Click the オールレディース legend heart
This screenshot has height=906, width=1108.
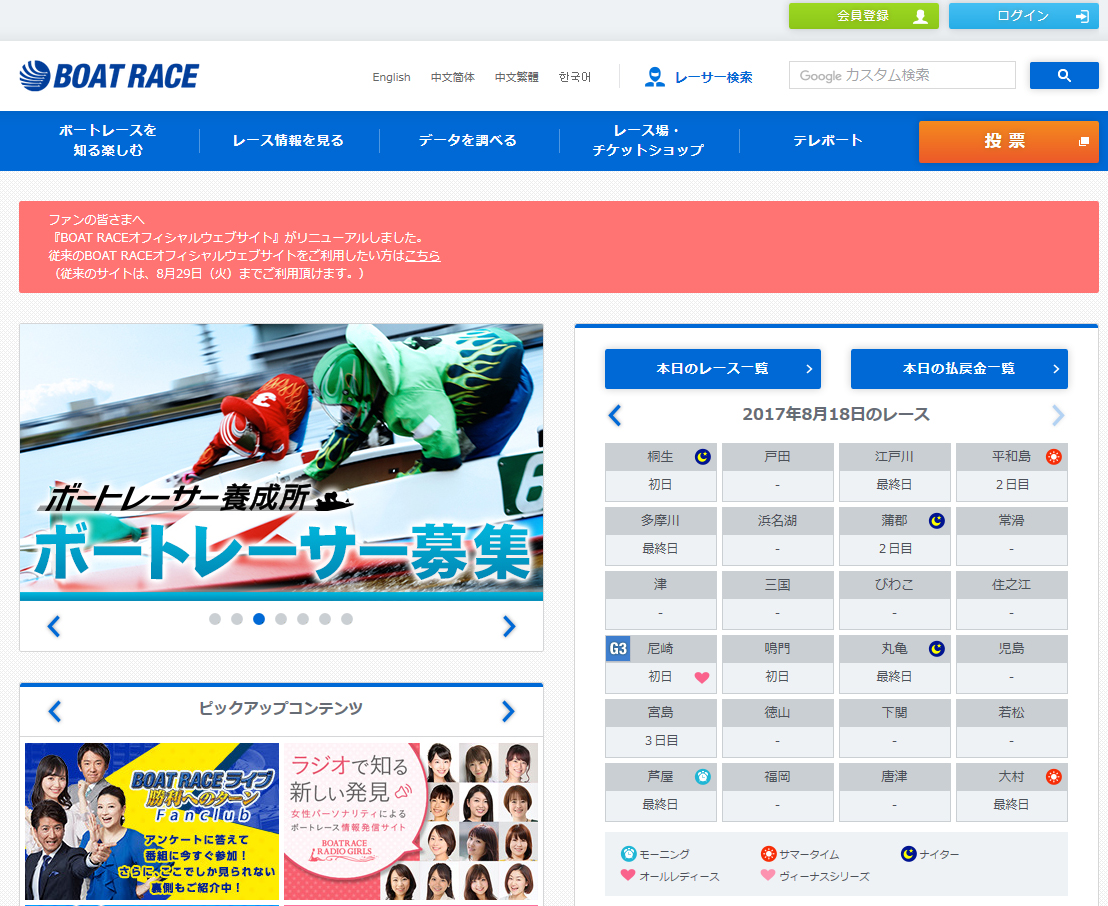click(627, 875)
